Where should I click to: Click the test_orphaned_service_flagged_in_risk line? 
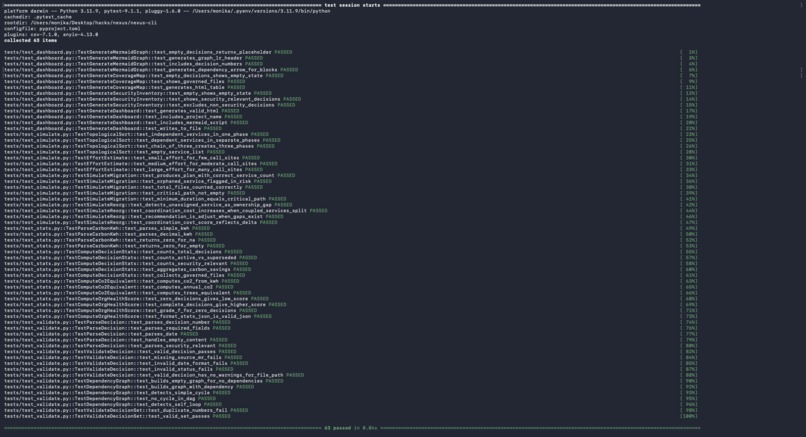138,181
